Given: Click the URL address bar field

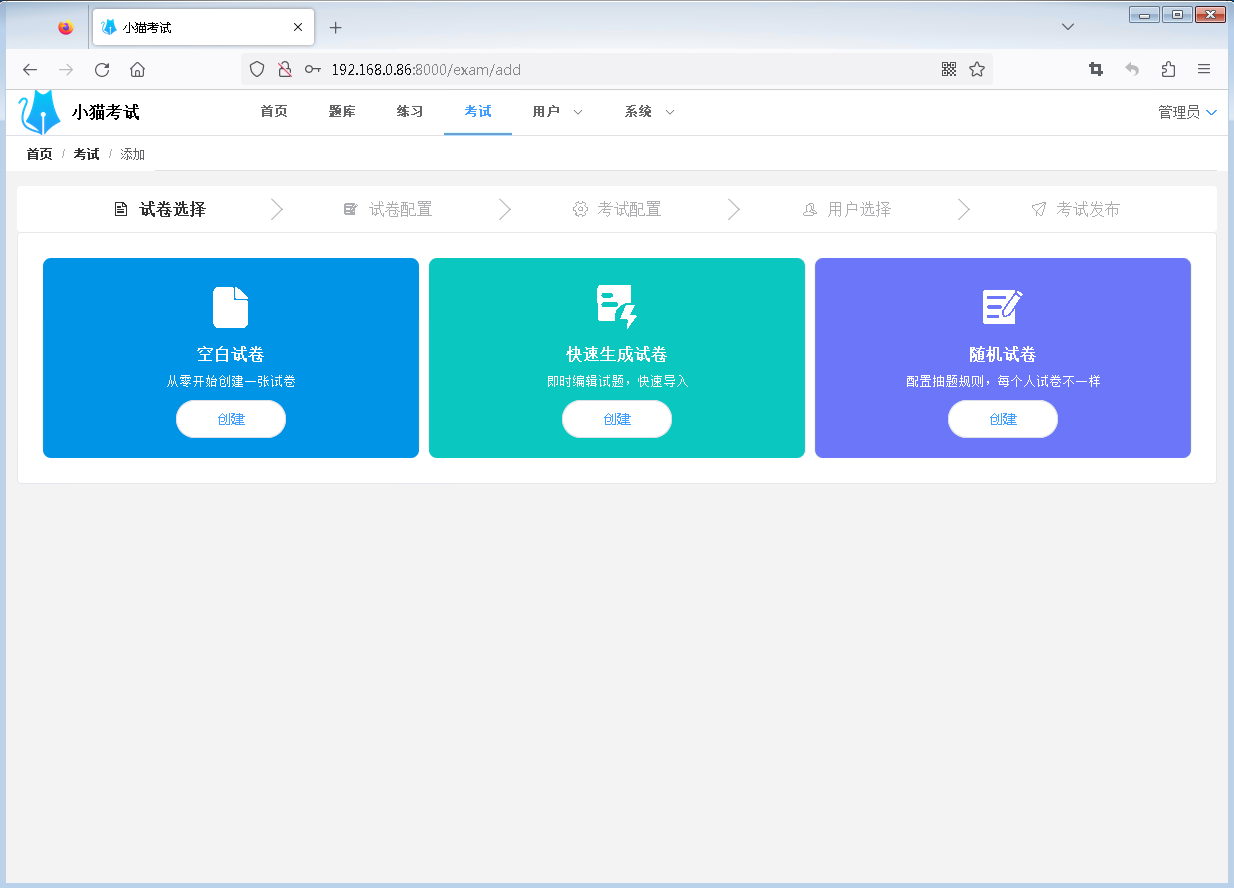Looking at the screenshot, I should pyautogui.click(x=620, y=69).
